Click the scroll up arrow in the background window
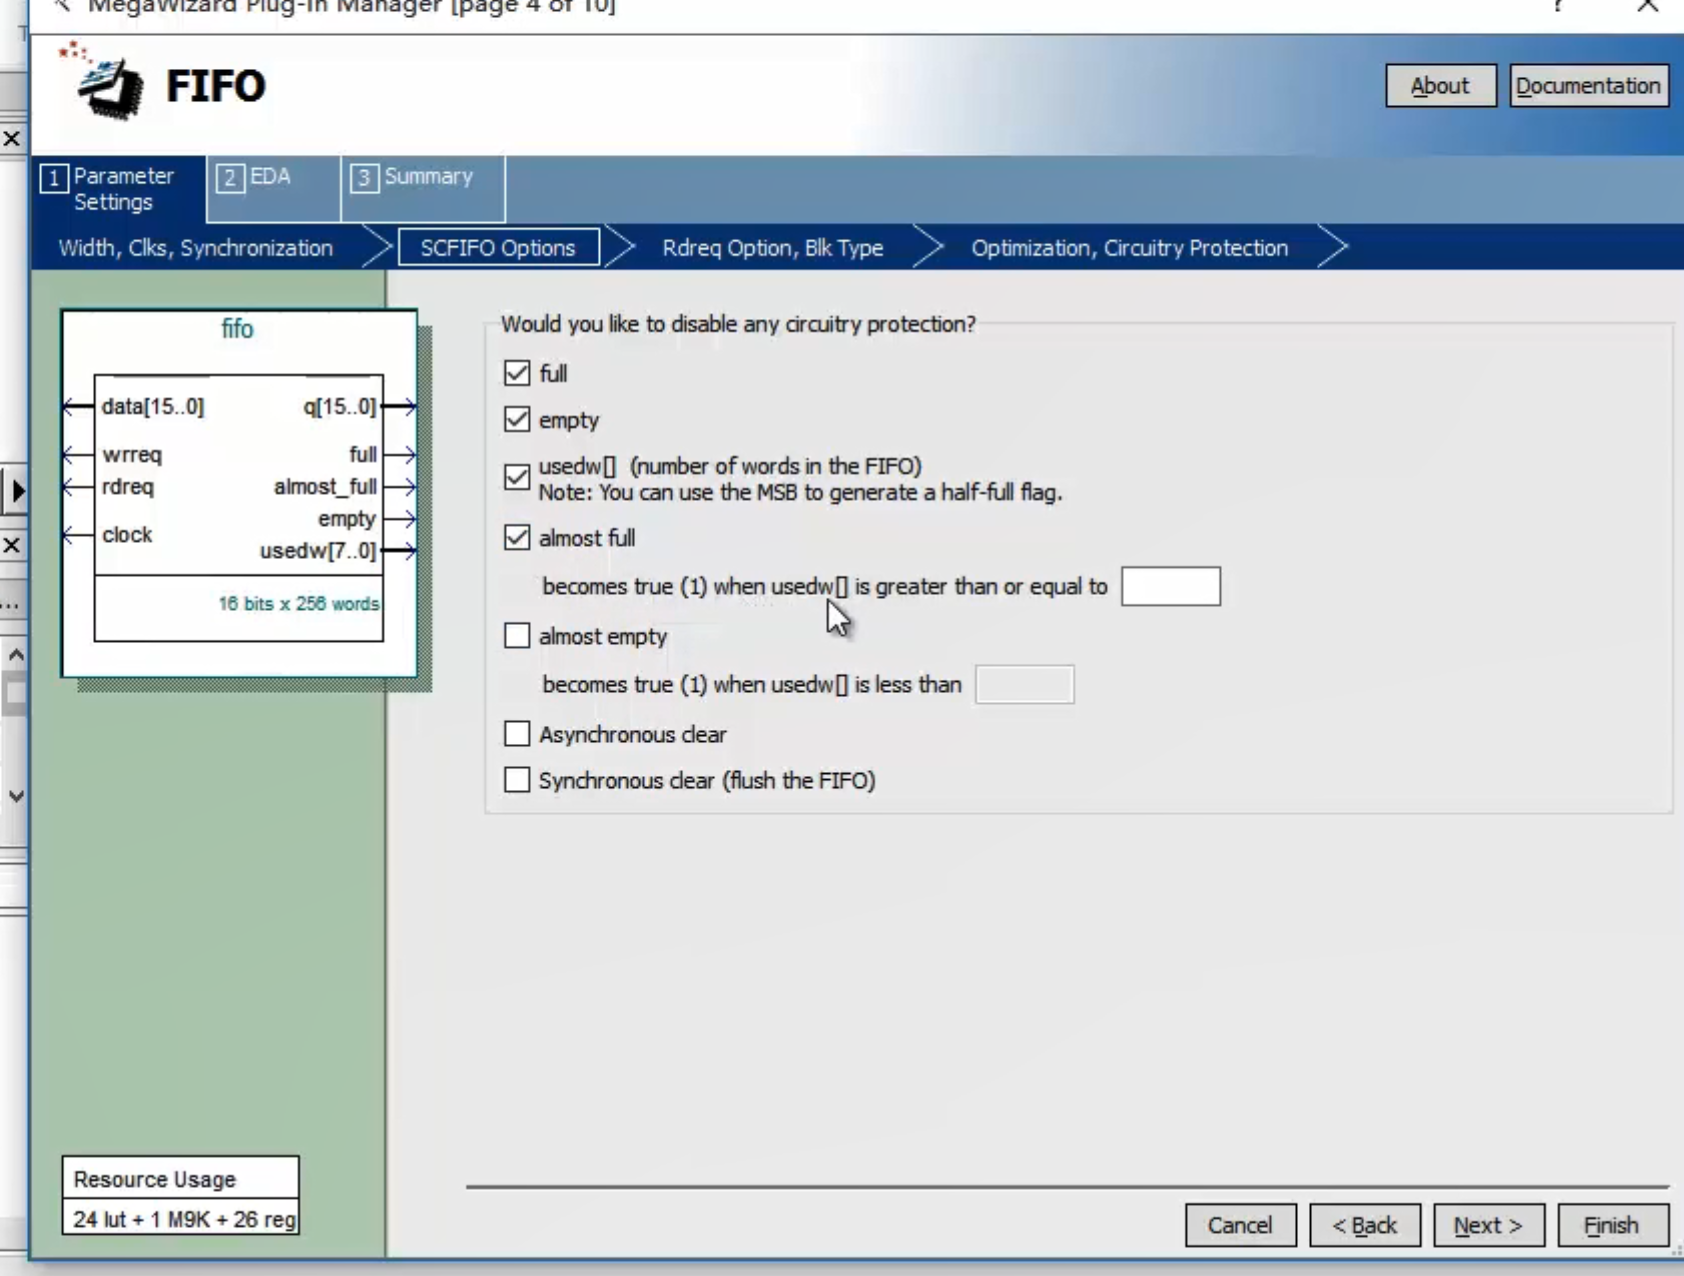Screen dimensions: 1684x1276 tap(16, 655)
